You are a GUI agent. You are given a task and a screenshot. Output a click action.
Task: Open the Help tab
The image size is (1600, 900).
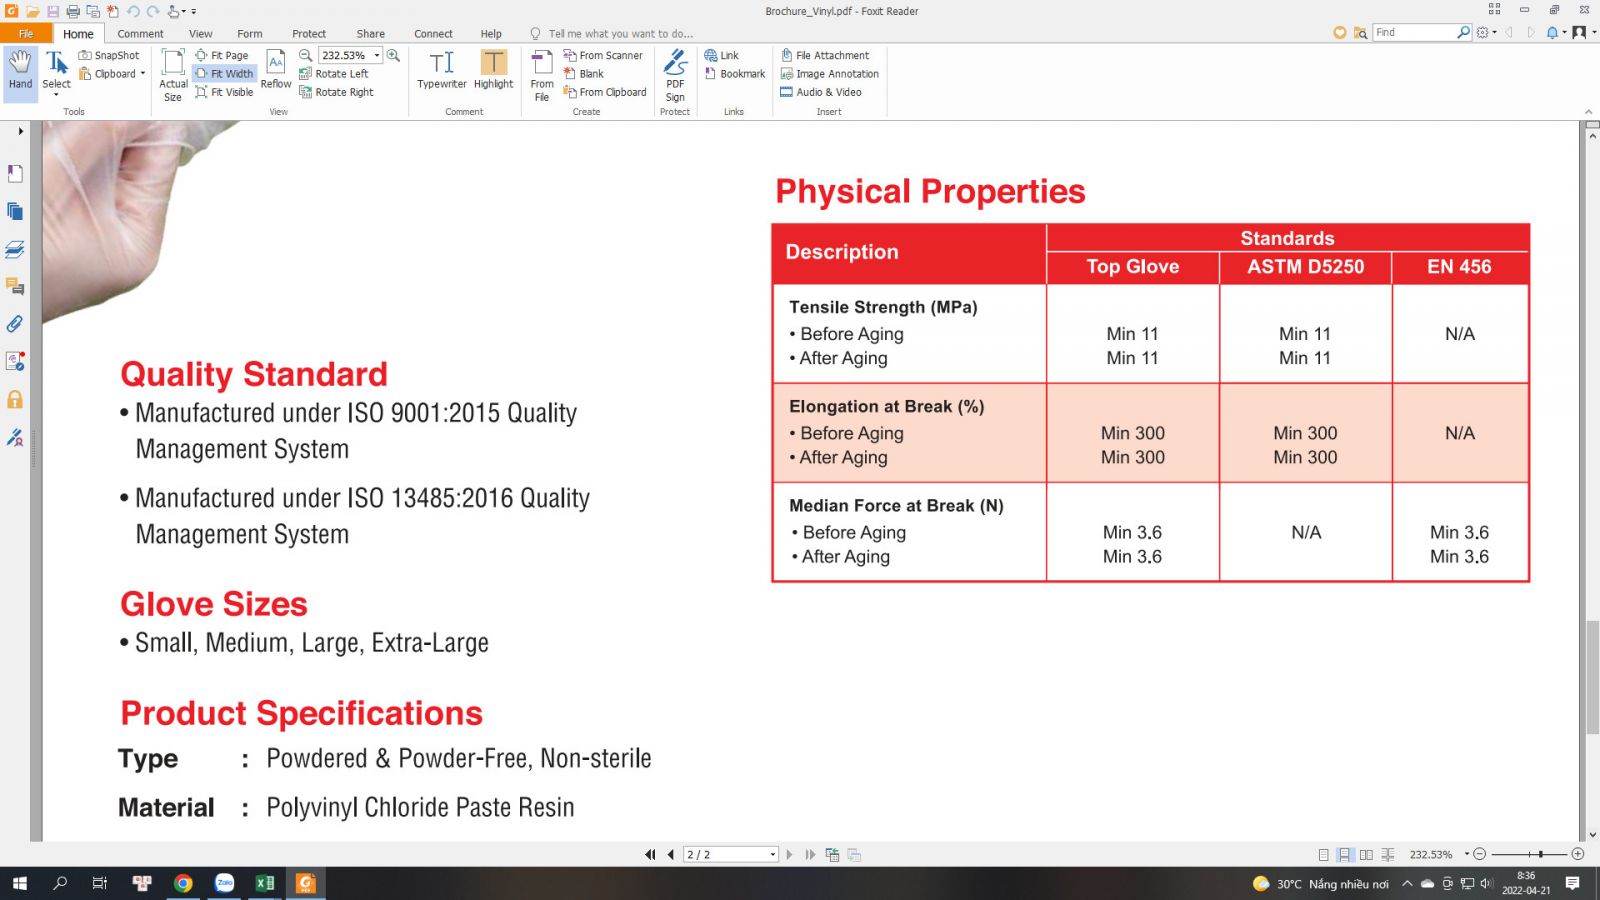[x=491, y=33]
